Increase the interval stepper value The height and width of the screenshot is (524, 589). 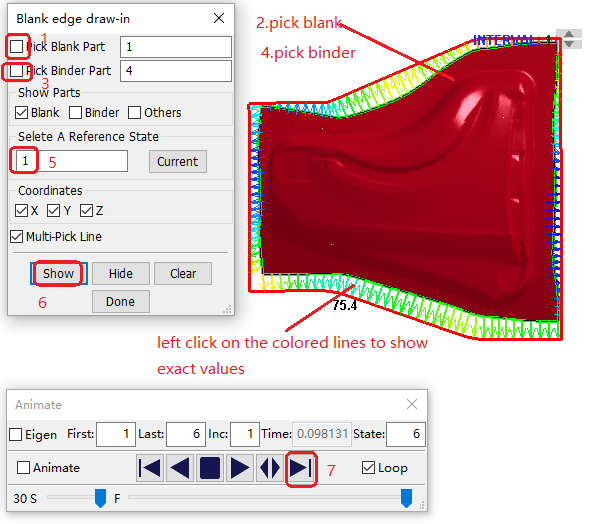569,34
